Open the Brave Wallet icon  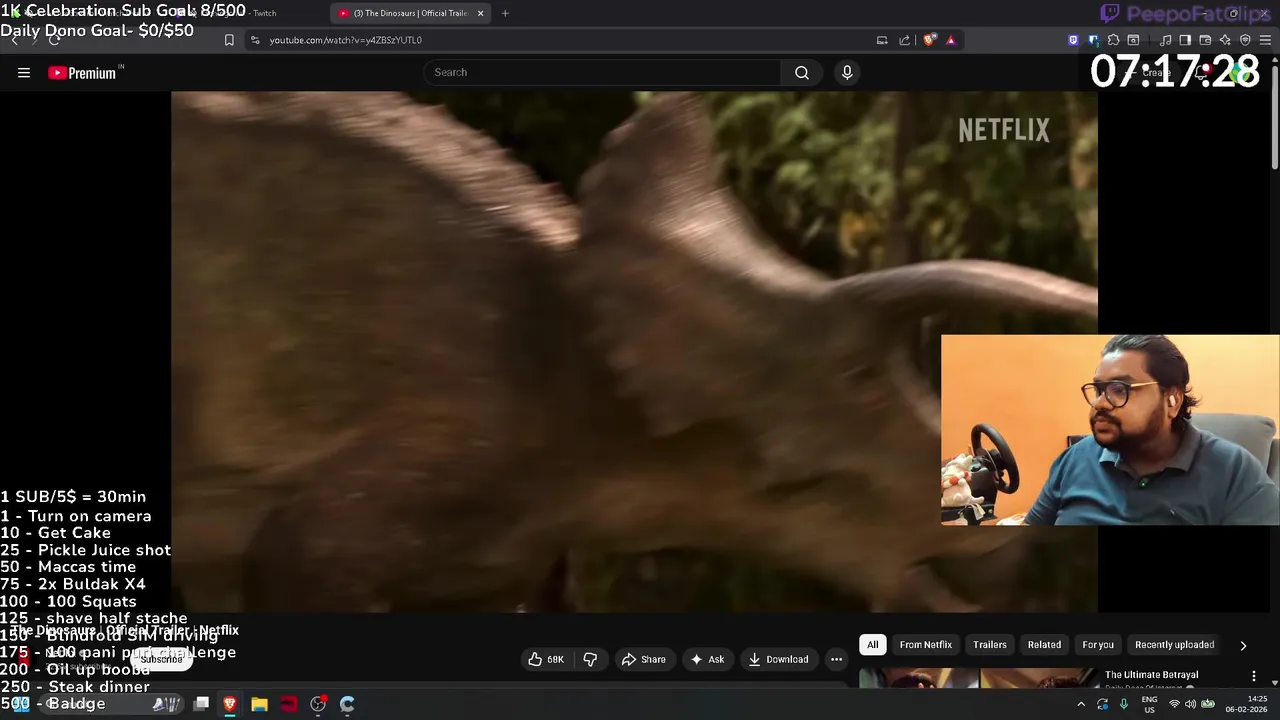click(x=1205, y=40)
